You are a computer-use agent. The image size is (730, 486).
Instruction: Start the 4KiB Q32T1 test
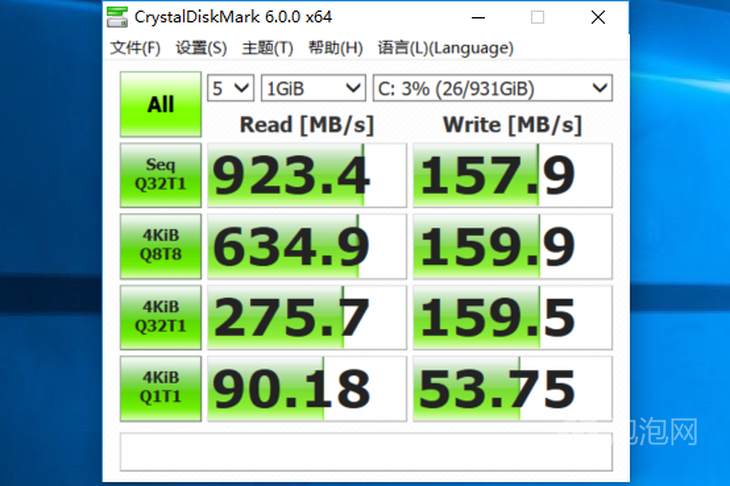[x=161, y=317]
